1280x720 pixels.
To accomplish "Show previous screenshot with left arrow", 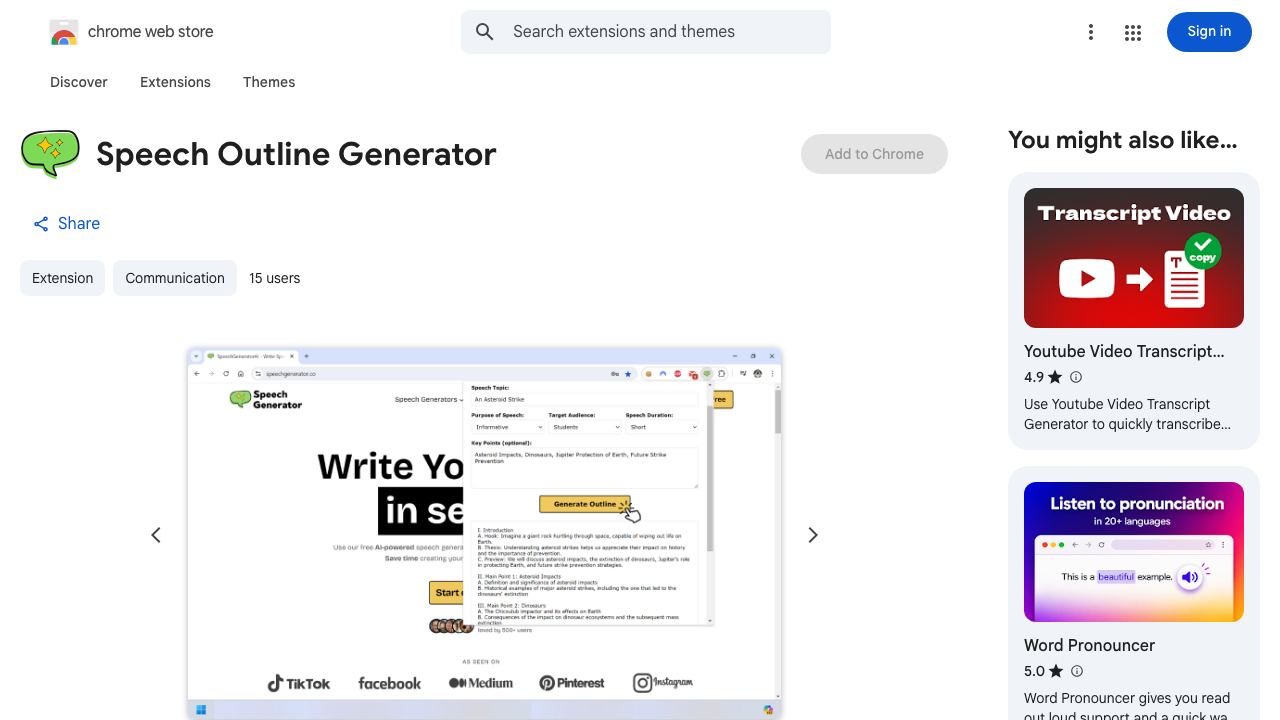I will pos(156,535).
